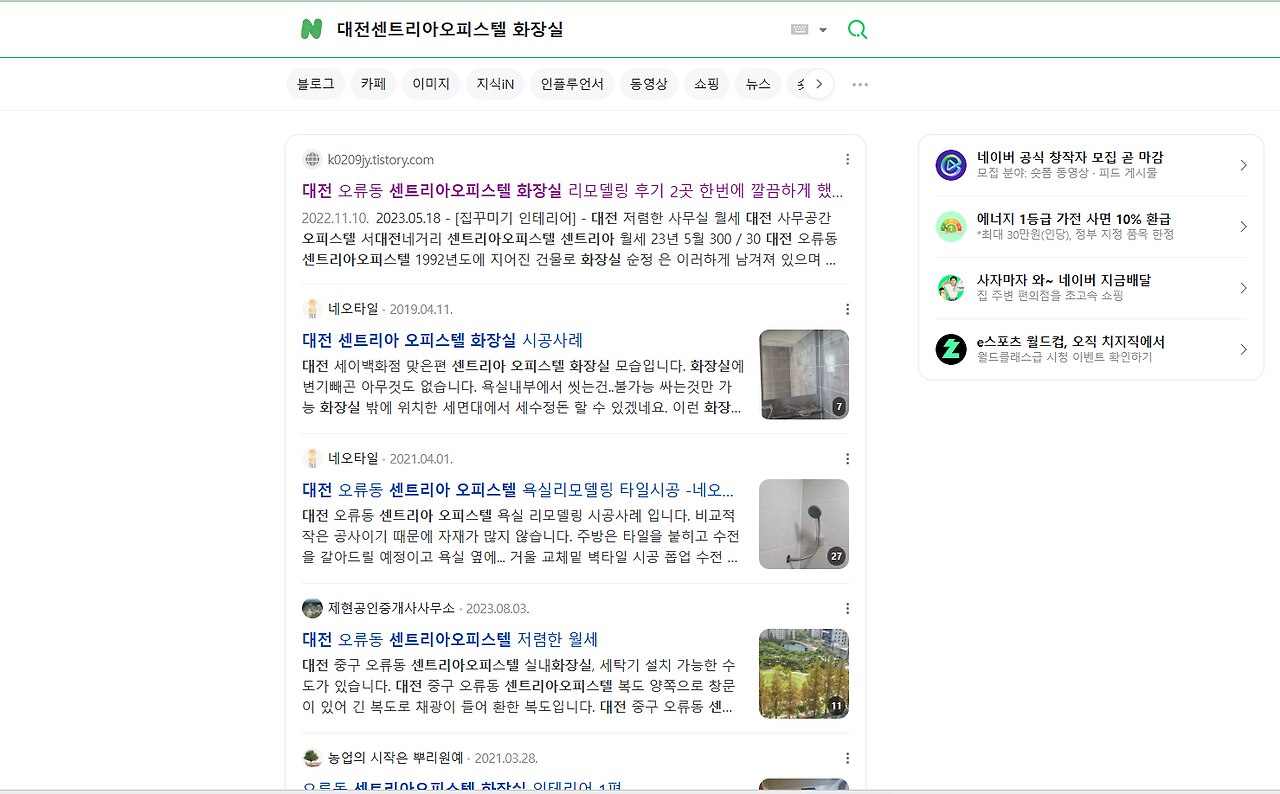Click the 네오타일 profile icon dated 2019.04.11.
Screen dimensions: 1280x794
[312, 309]
